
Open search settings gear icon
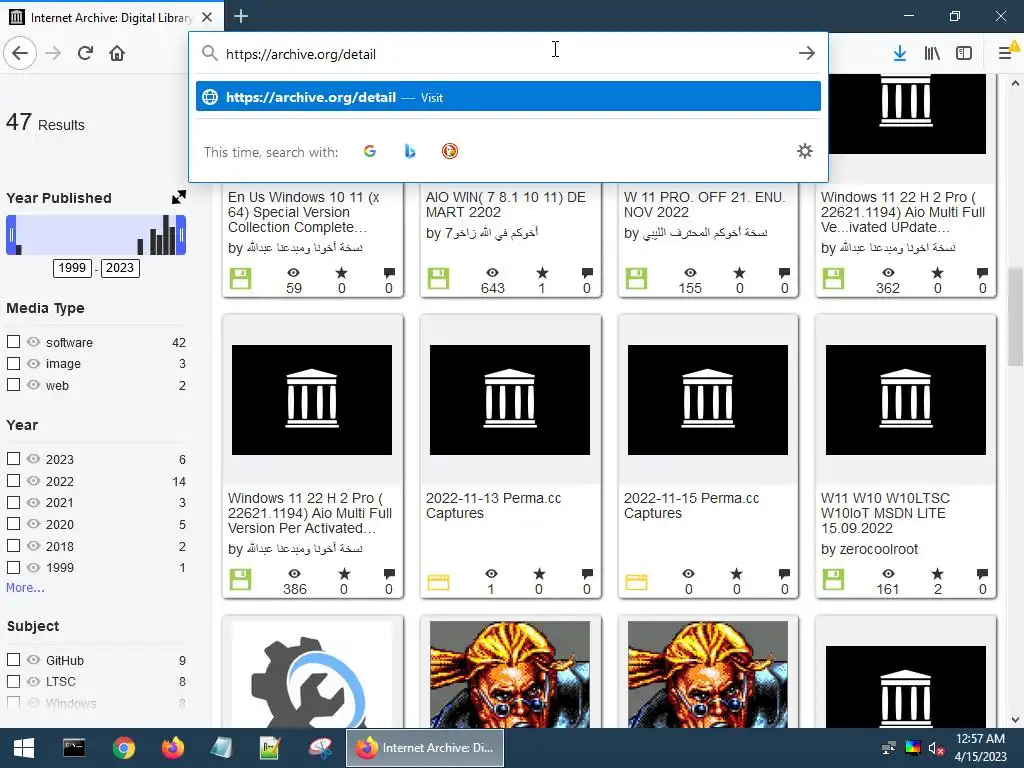(805, 152)
